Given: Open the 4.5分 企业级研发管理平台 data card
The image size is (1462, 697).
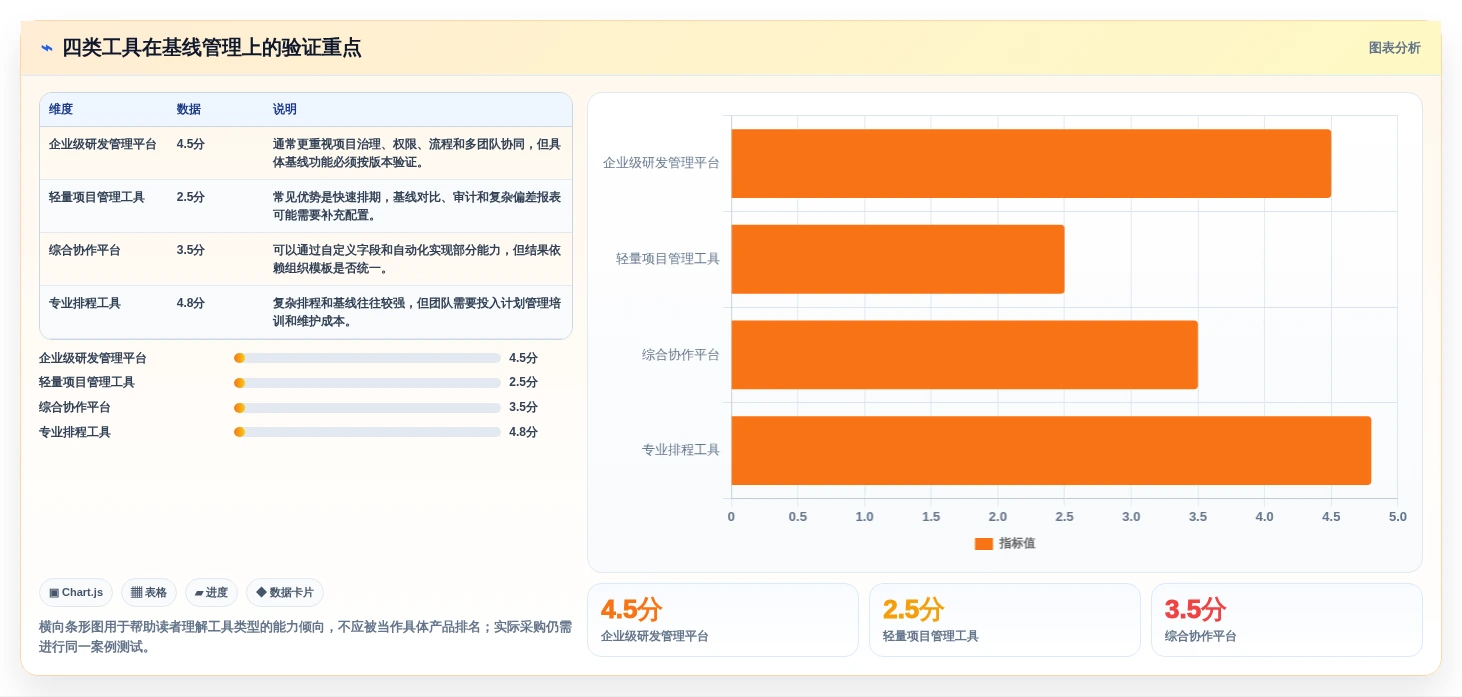Looking at the screenshot, I should [x=723, y=620].
